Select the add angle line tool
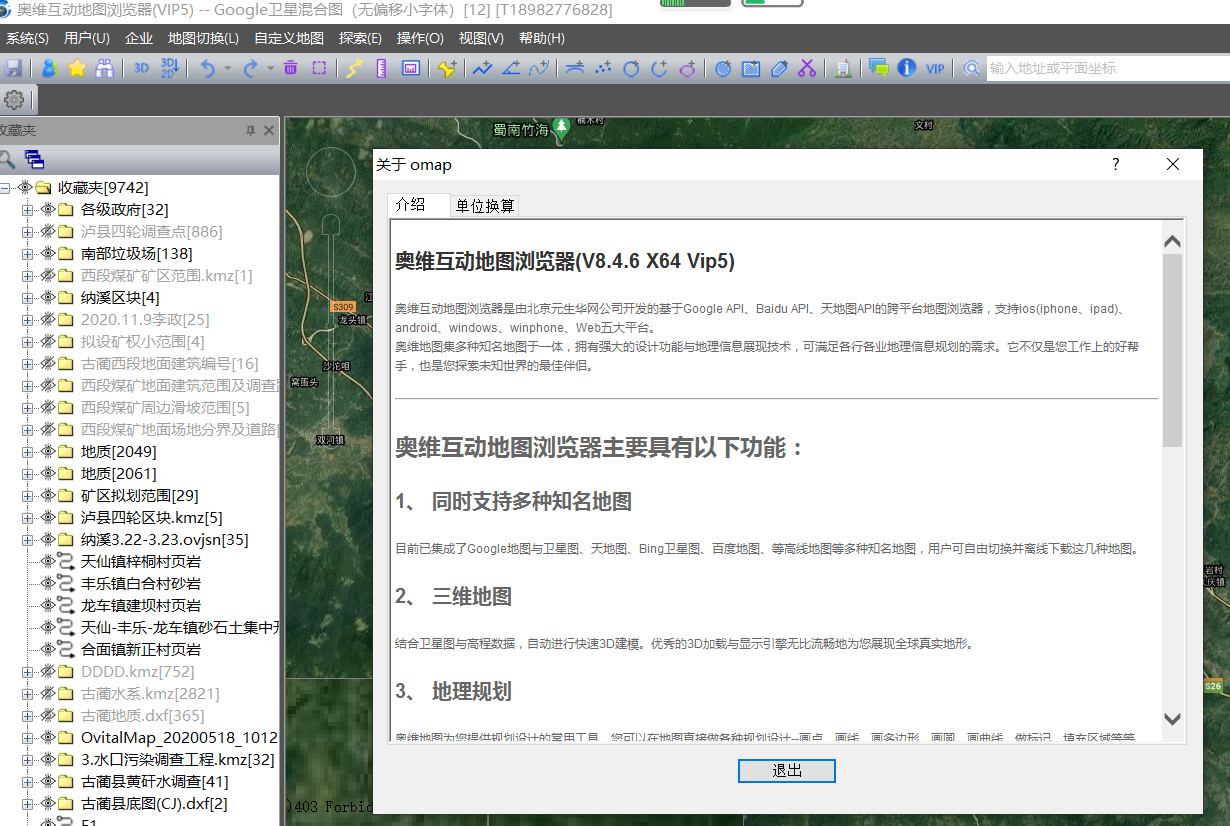1230x826 pixels. 511,68
